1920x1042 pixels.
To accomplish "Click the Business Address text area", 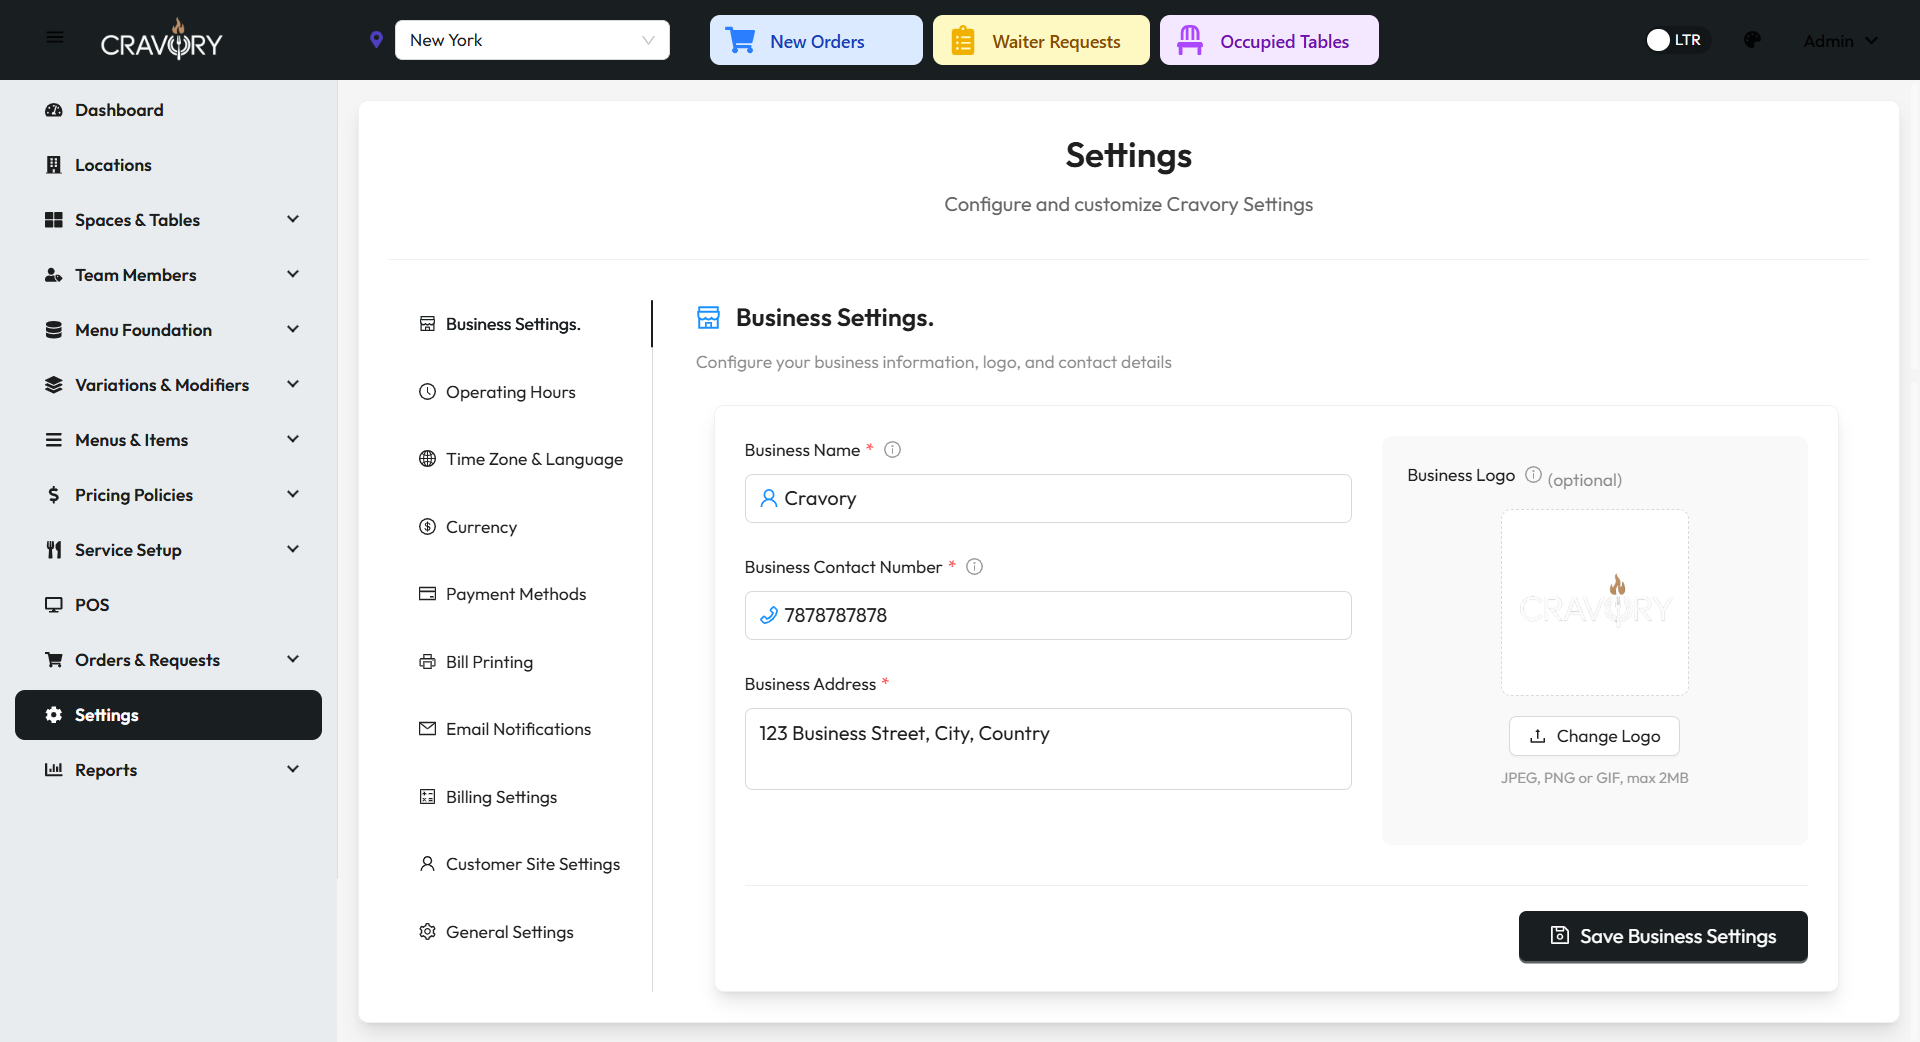I will tap(1048, 749).
